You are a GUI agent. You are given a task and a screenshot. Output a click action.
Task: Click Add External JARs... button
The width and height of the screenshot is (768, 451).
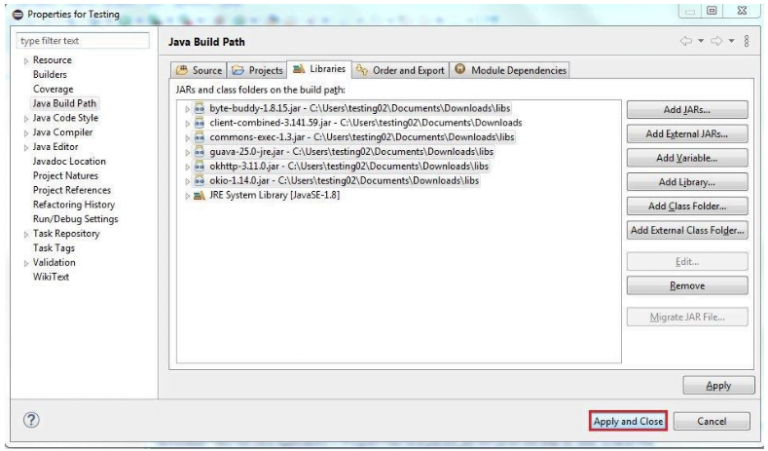(687, 134)
